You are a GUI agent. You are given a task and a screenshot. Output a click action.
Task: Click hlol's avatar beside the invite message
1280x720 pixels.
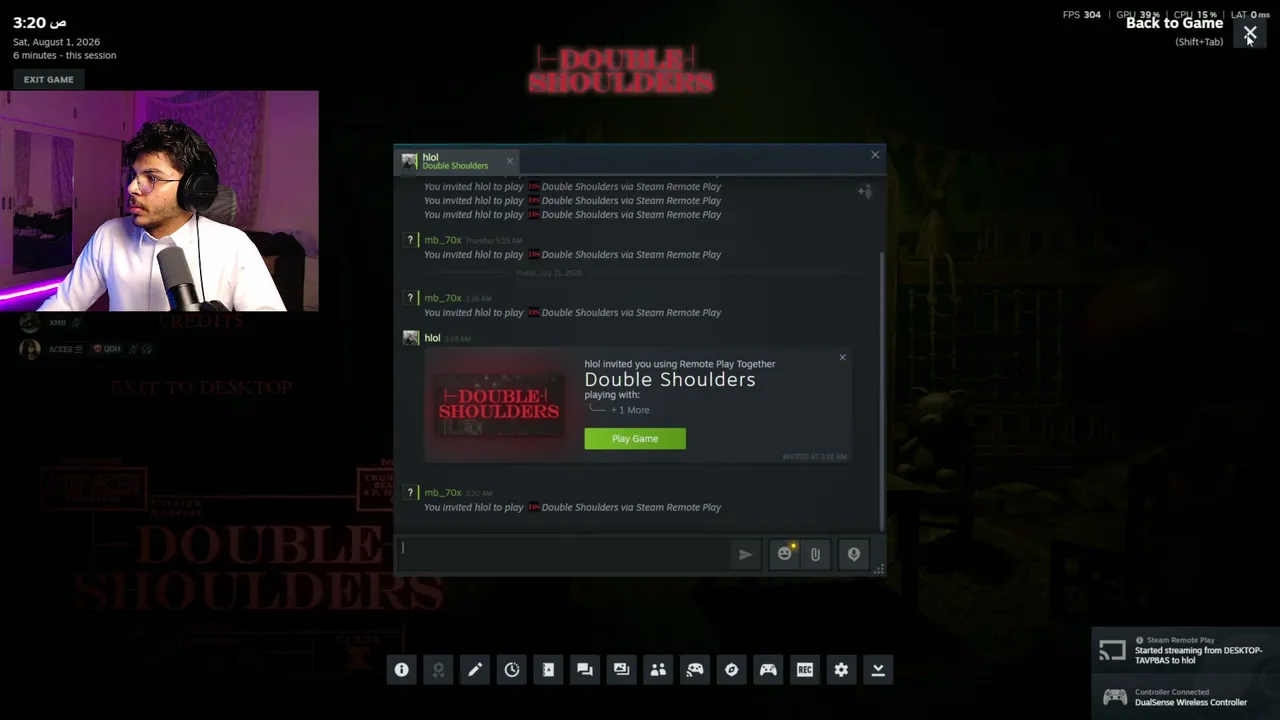click(x=411, y=338)
